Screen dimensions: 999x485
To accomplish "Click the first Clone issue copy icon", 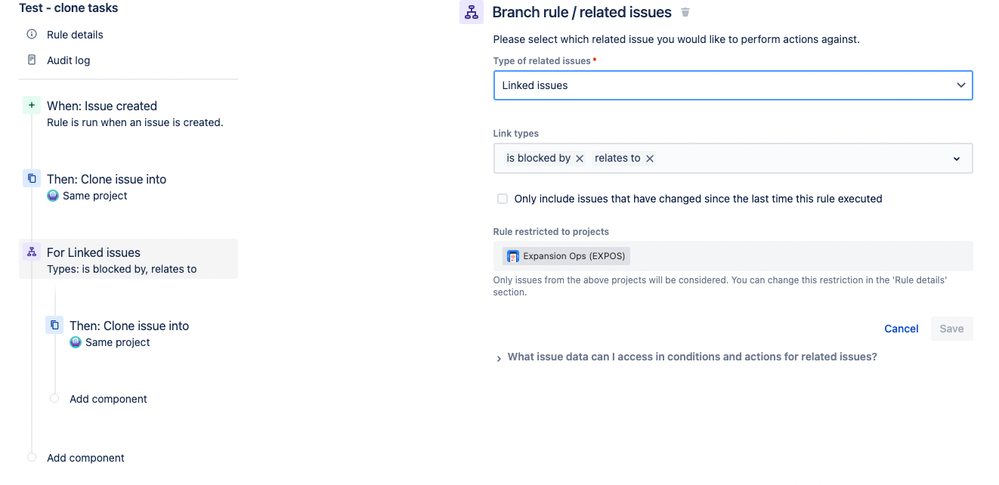I will pyautogui.click(x=32, y=178).
